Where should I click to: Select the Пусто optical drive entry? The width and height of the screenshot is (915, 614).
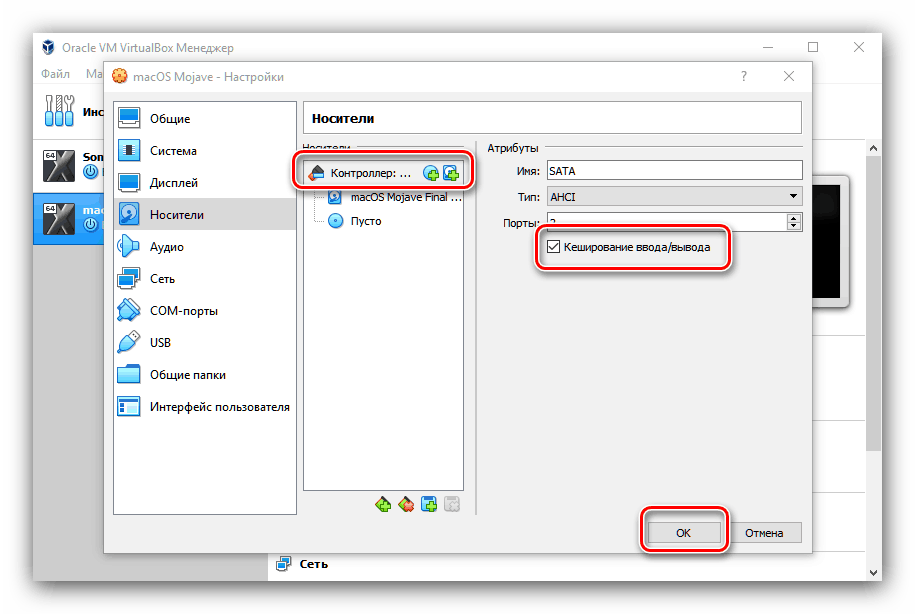click(x=355, y=221)
